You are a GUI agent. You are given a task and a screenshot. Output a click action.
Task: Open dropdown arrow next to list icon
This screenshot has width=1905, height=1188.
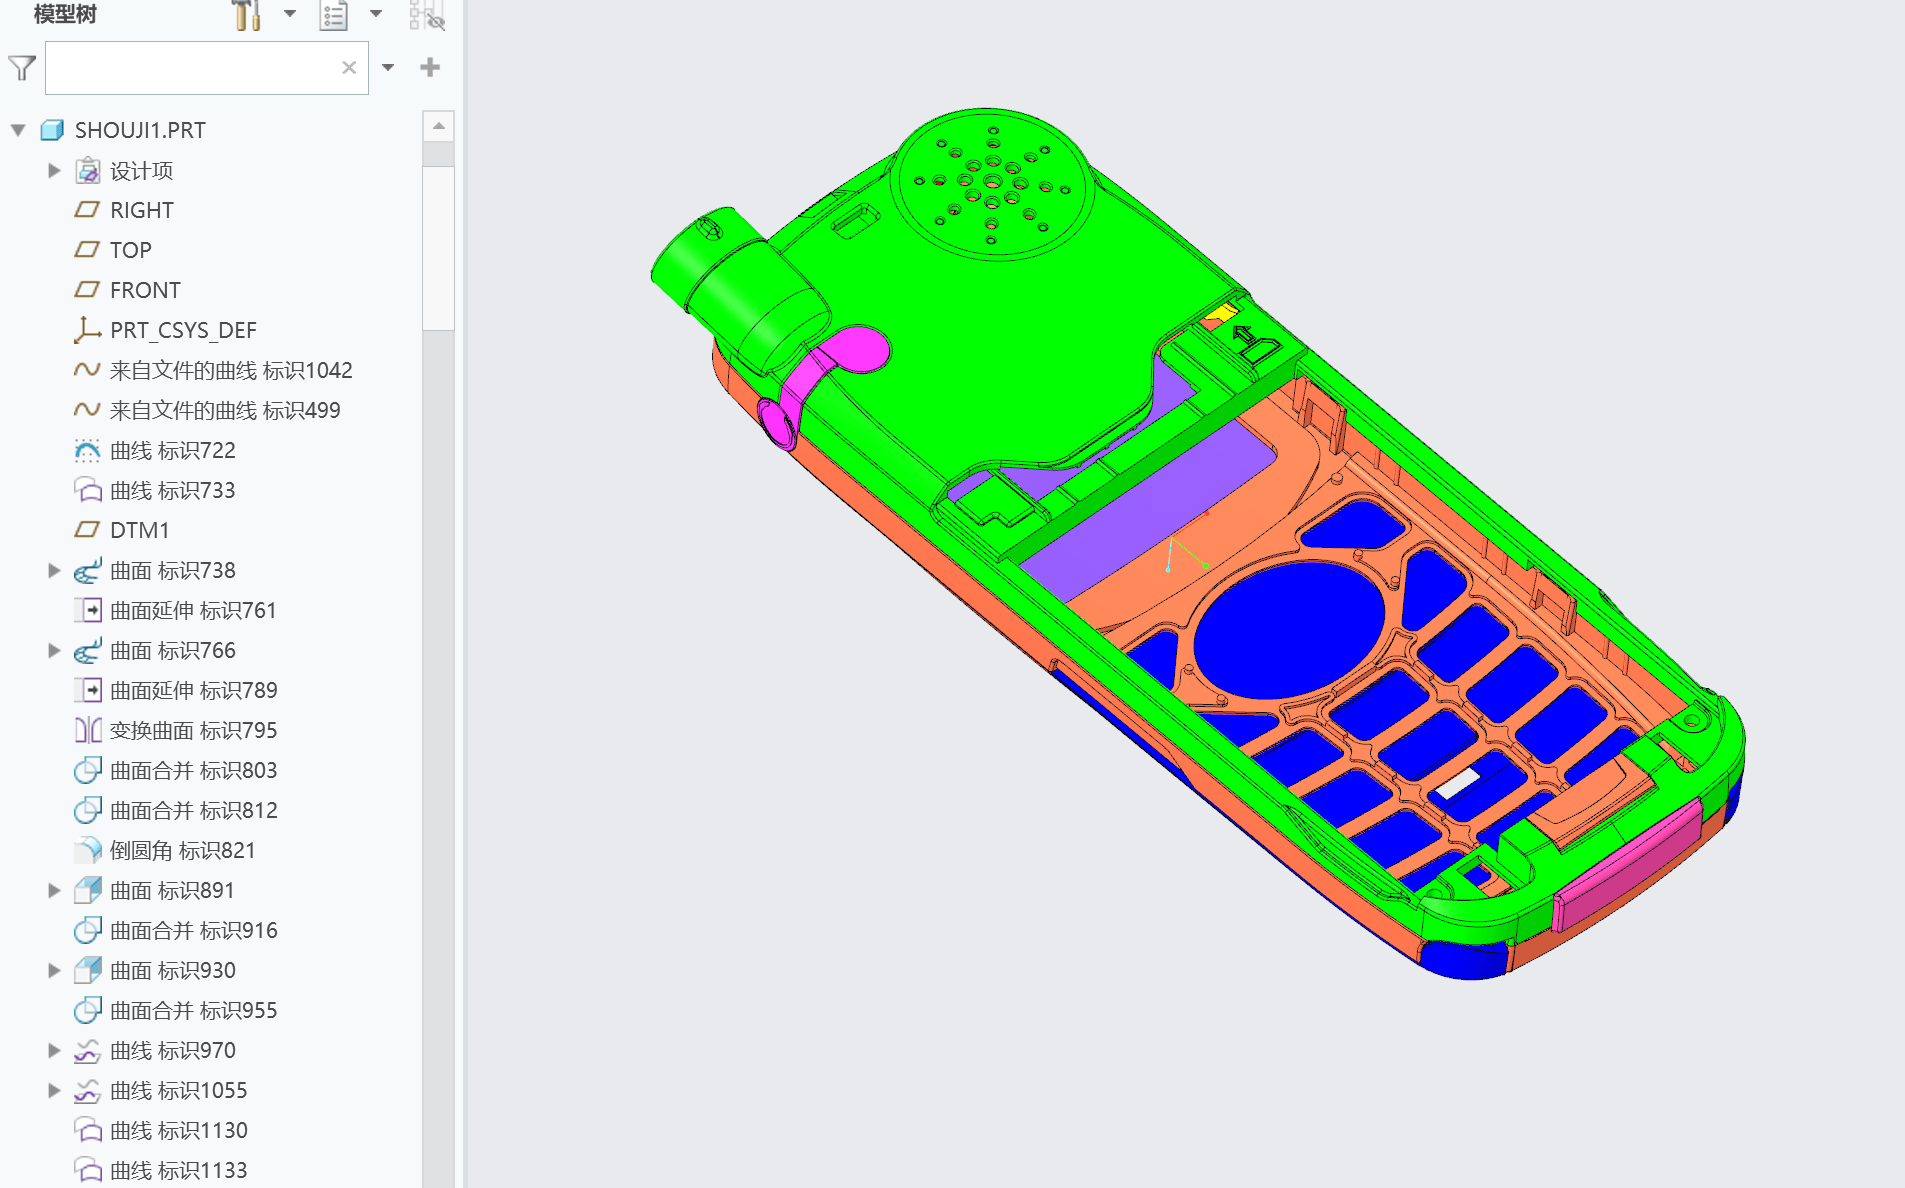tap(376, 14)
